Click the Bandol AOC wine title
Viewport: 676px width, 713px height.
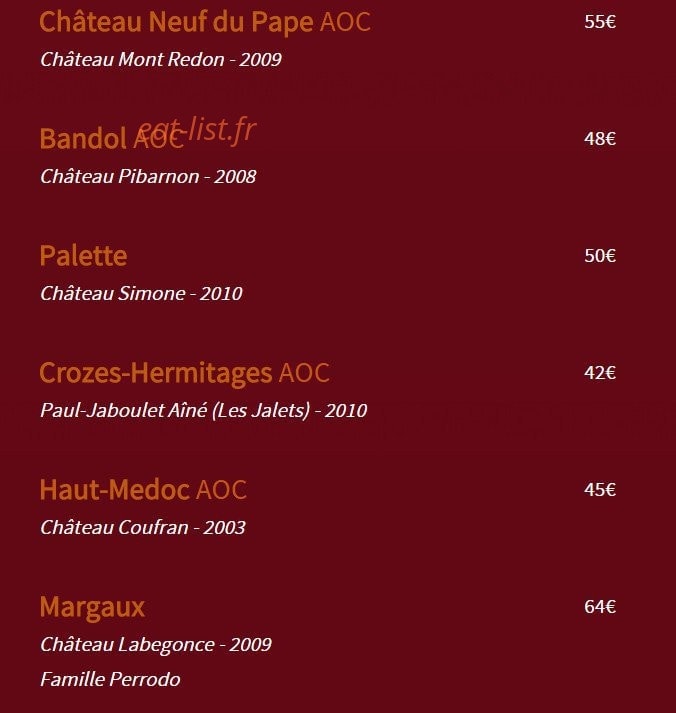click(112, 139)
